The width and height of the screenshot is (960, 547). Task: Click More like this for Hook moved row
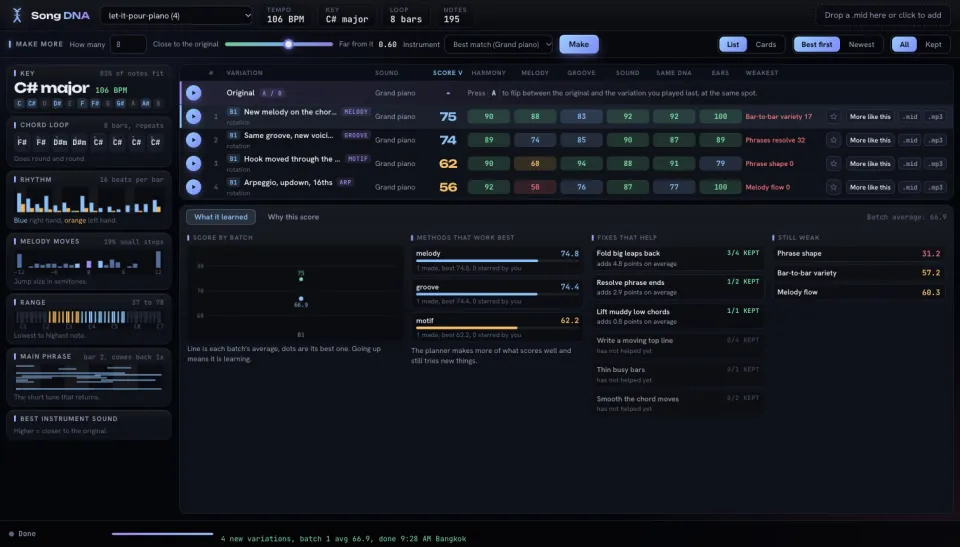click(870, 164)
